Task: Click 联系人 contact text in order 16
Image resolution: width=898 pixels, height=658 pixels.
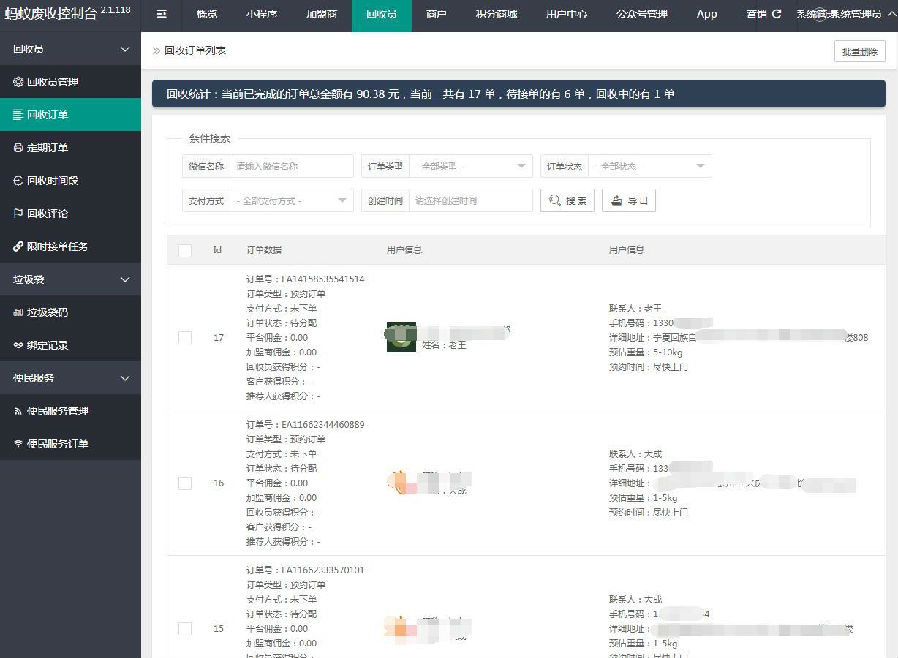Action: coord(635,454)
